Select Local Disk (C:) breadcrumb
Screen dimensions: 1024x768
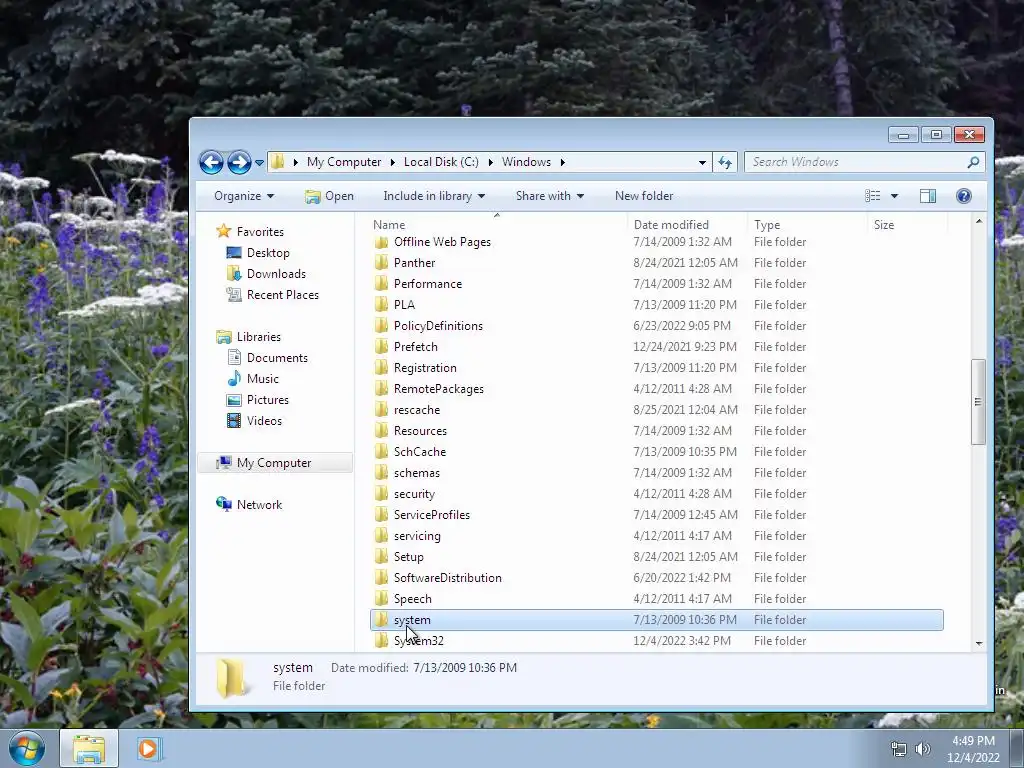pos(441,162)
